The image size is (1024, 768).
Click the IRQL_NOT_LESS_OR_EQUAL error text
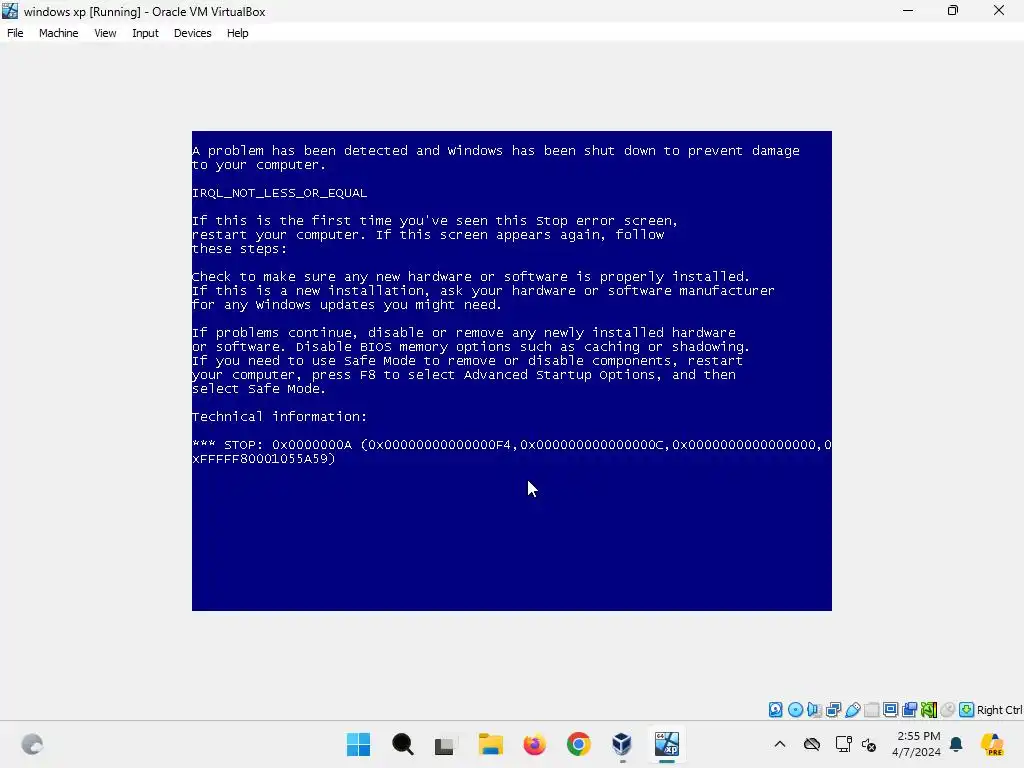point(280,193)
